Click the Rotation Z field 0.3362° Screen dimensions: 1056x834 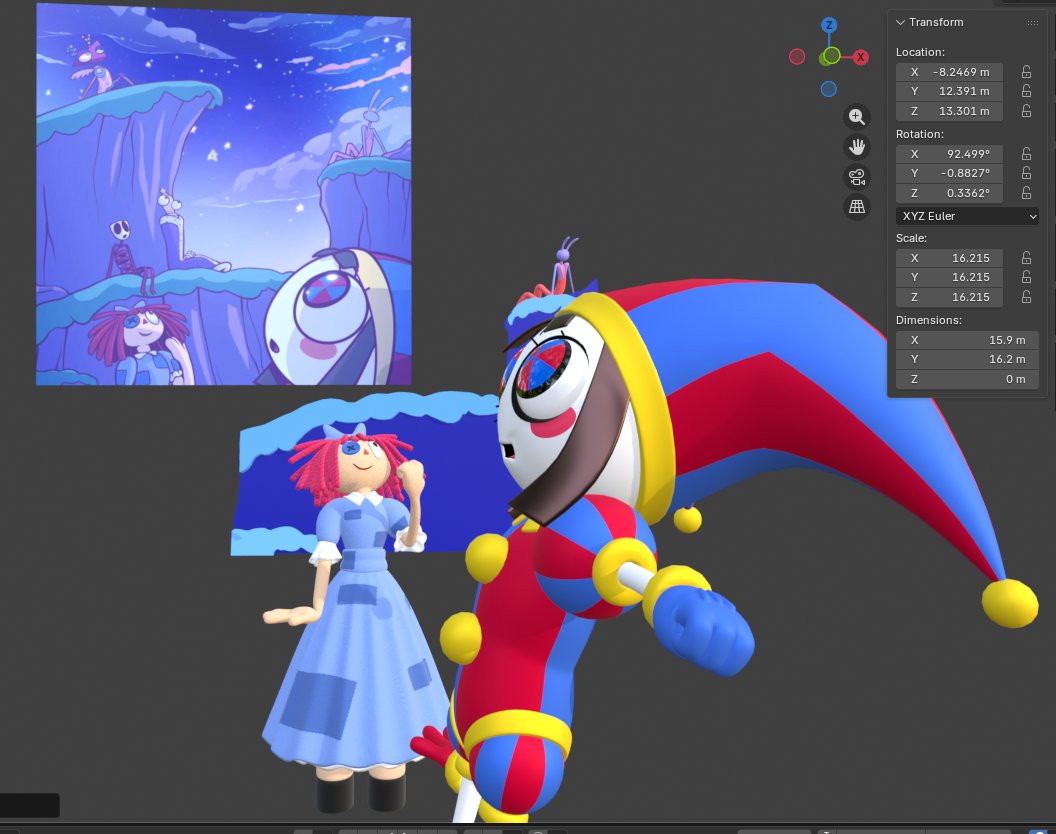coord(949,193)
